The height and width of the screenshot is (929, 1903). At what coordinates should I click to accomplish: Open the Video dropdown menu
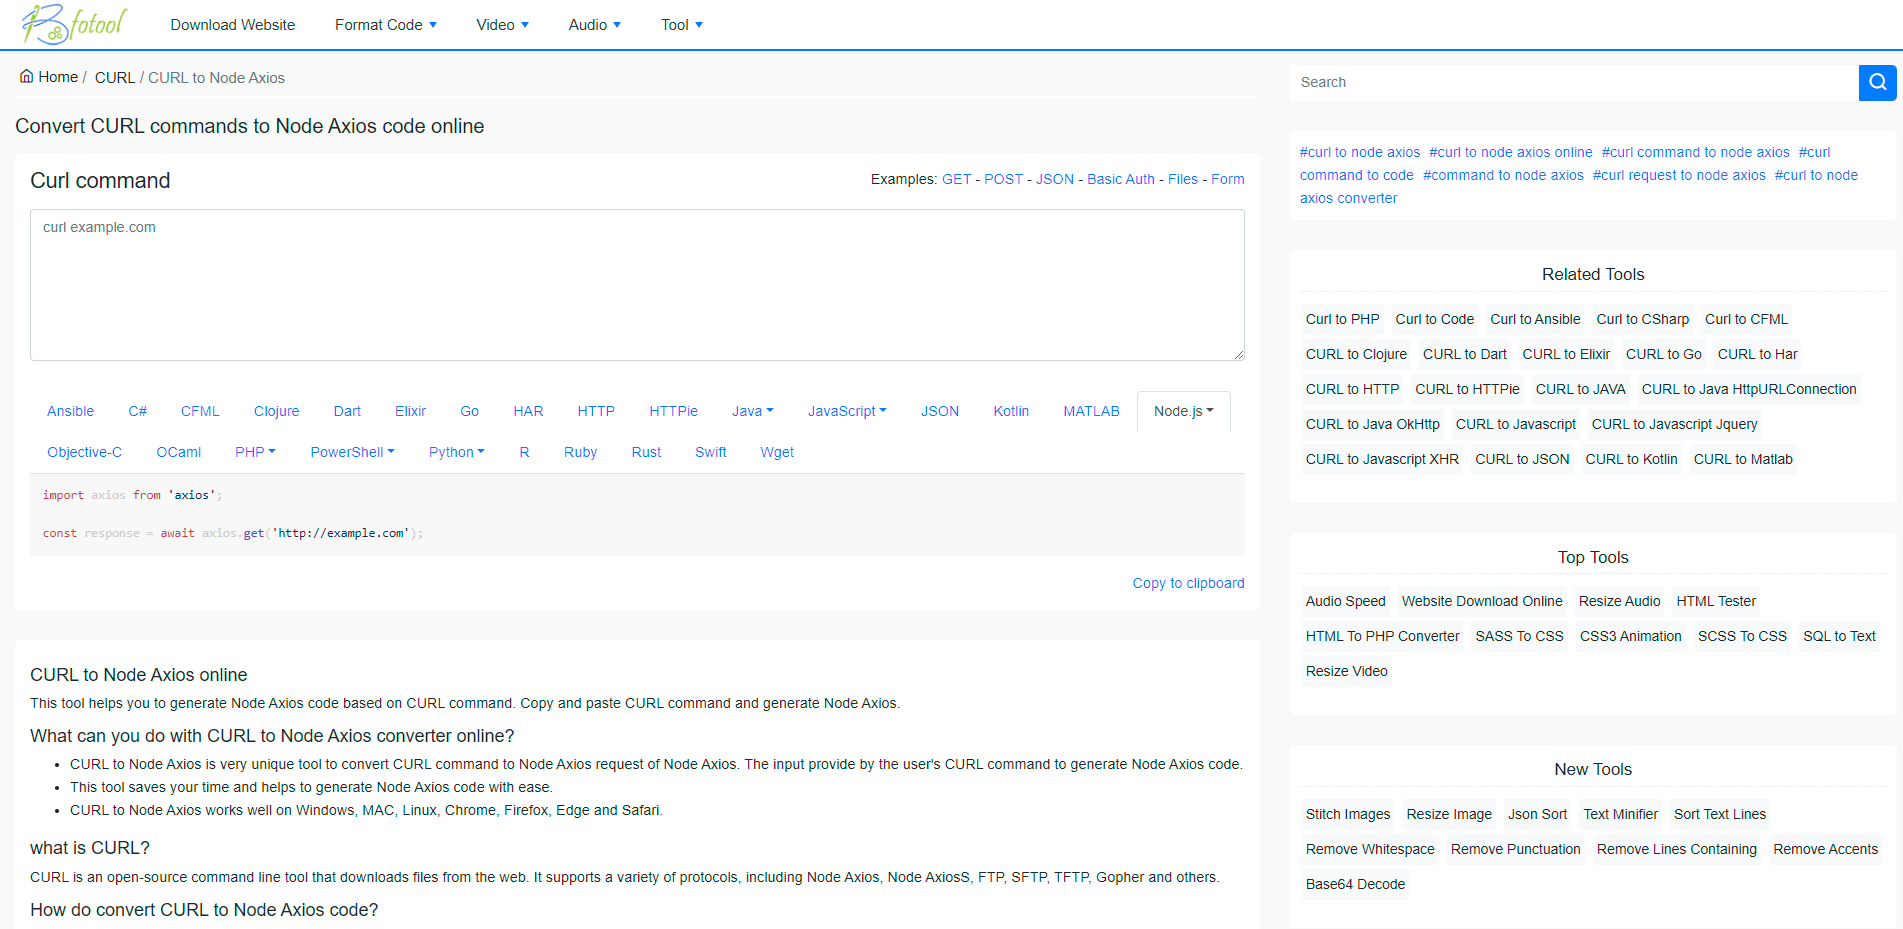tap(502, 24)
